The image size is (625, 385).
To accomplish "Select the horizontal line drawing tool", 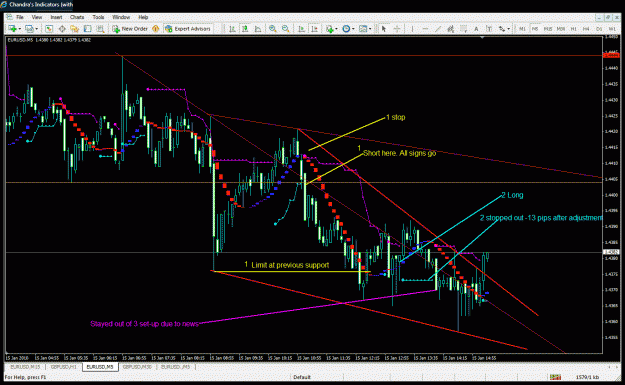I will click(425, 29).
